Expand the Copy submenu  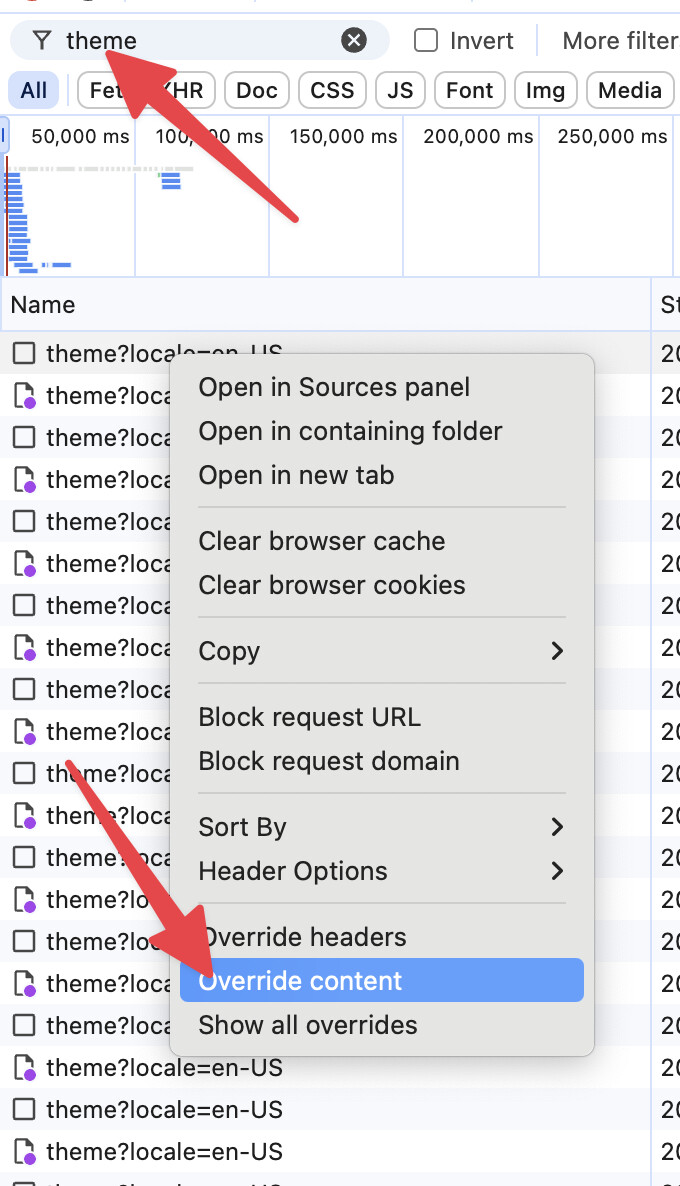tap(381, 651)
